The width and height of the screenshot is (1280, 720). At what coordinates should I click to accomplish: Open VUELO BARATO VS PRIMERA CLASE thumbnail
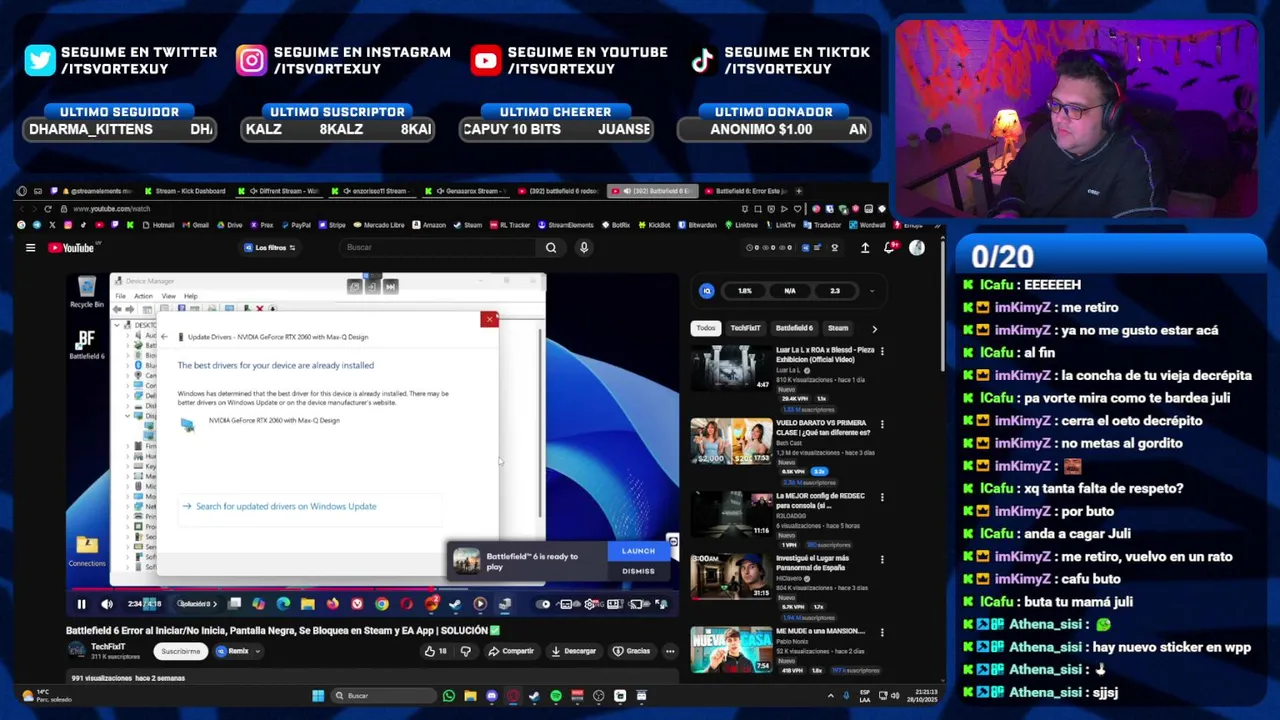click(x=731, y=441)
